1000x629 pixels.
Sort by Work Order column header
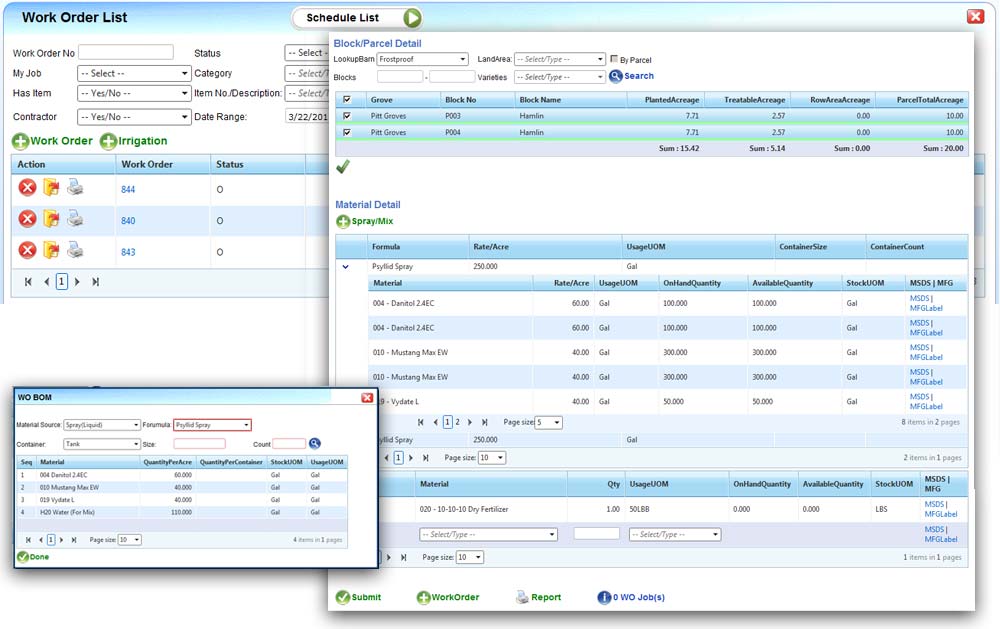click(147, 165)
